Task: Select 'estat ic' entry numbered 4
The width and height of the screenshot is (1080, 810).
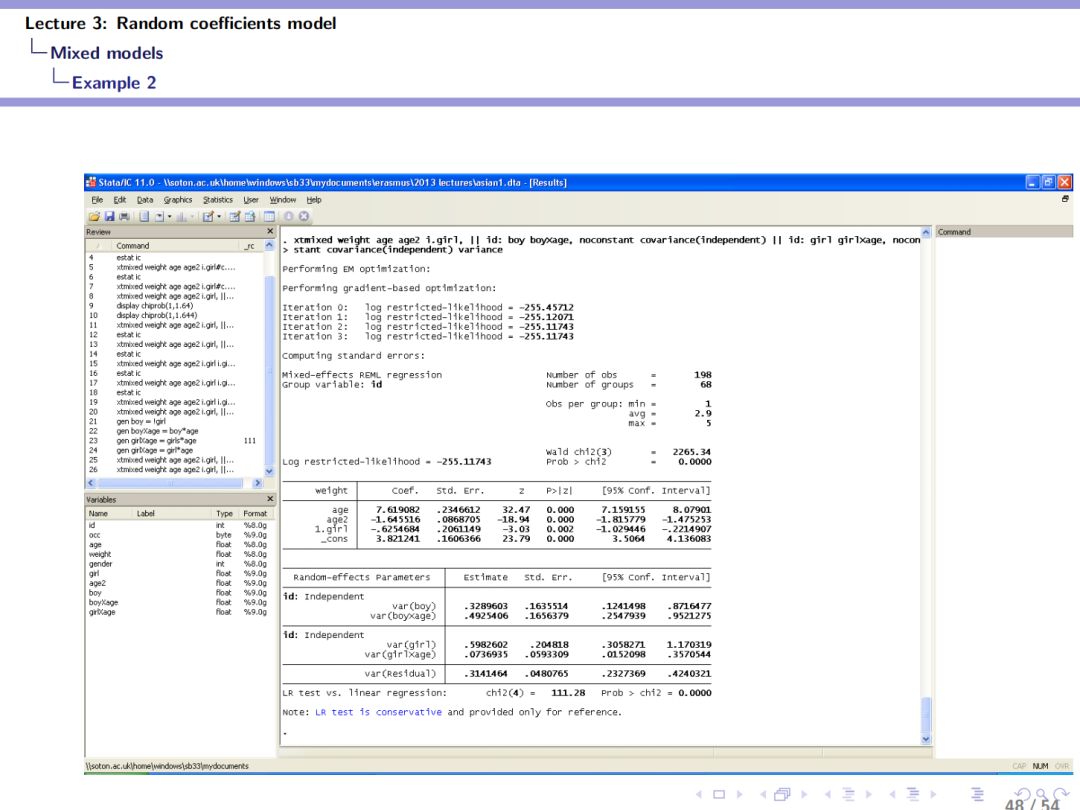Action: 128,258
